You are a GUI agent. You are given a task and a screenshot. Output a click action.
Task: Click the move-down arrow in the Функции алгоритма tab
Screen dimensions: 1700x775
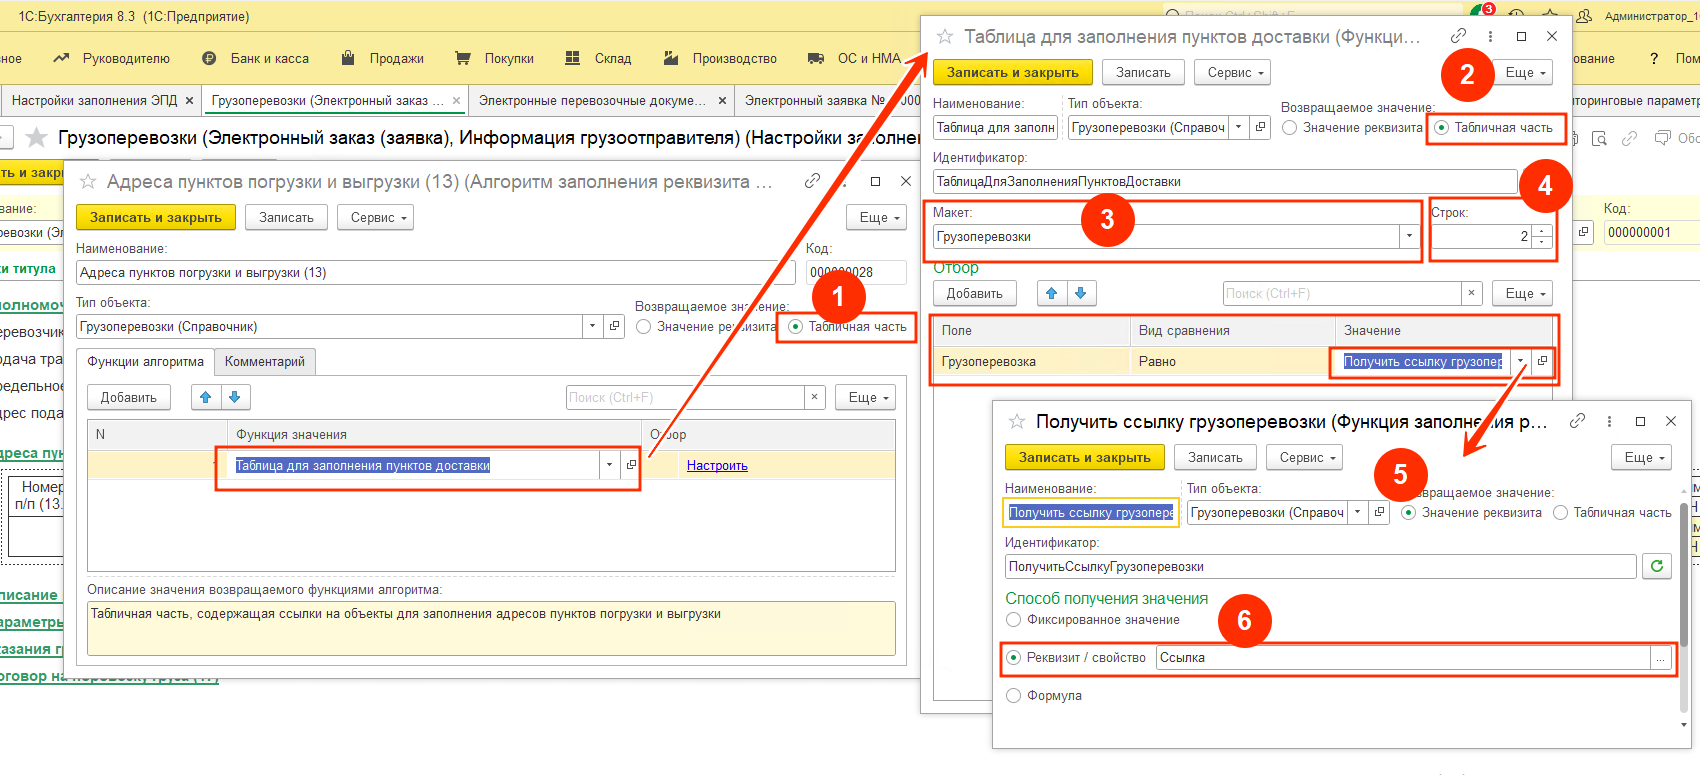235,397
